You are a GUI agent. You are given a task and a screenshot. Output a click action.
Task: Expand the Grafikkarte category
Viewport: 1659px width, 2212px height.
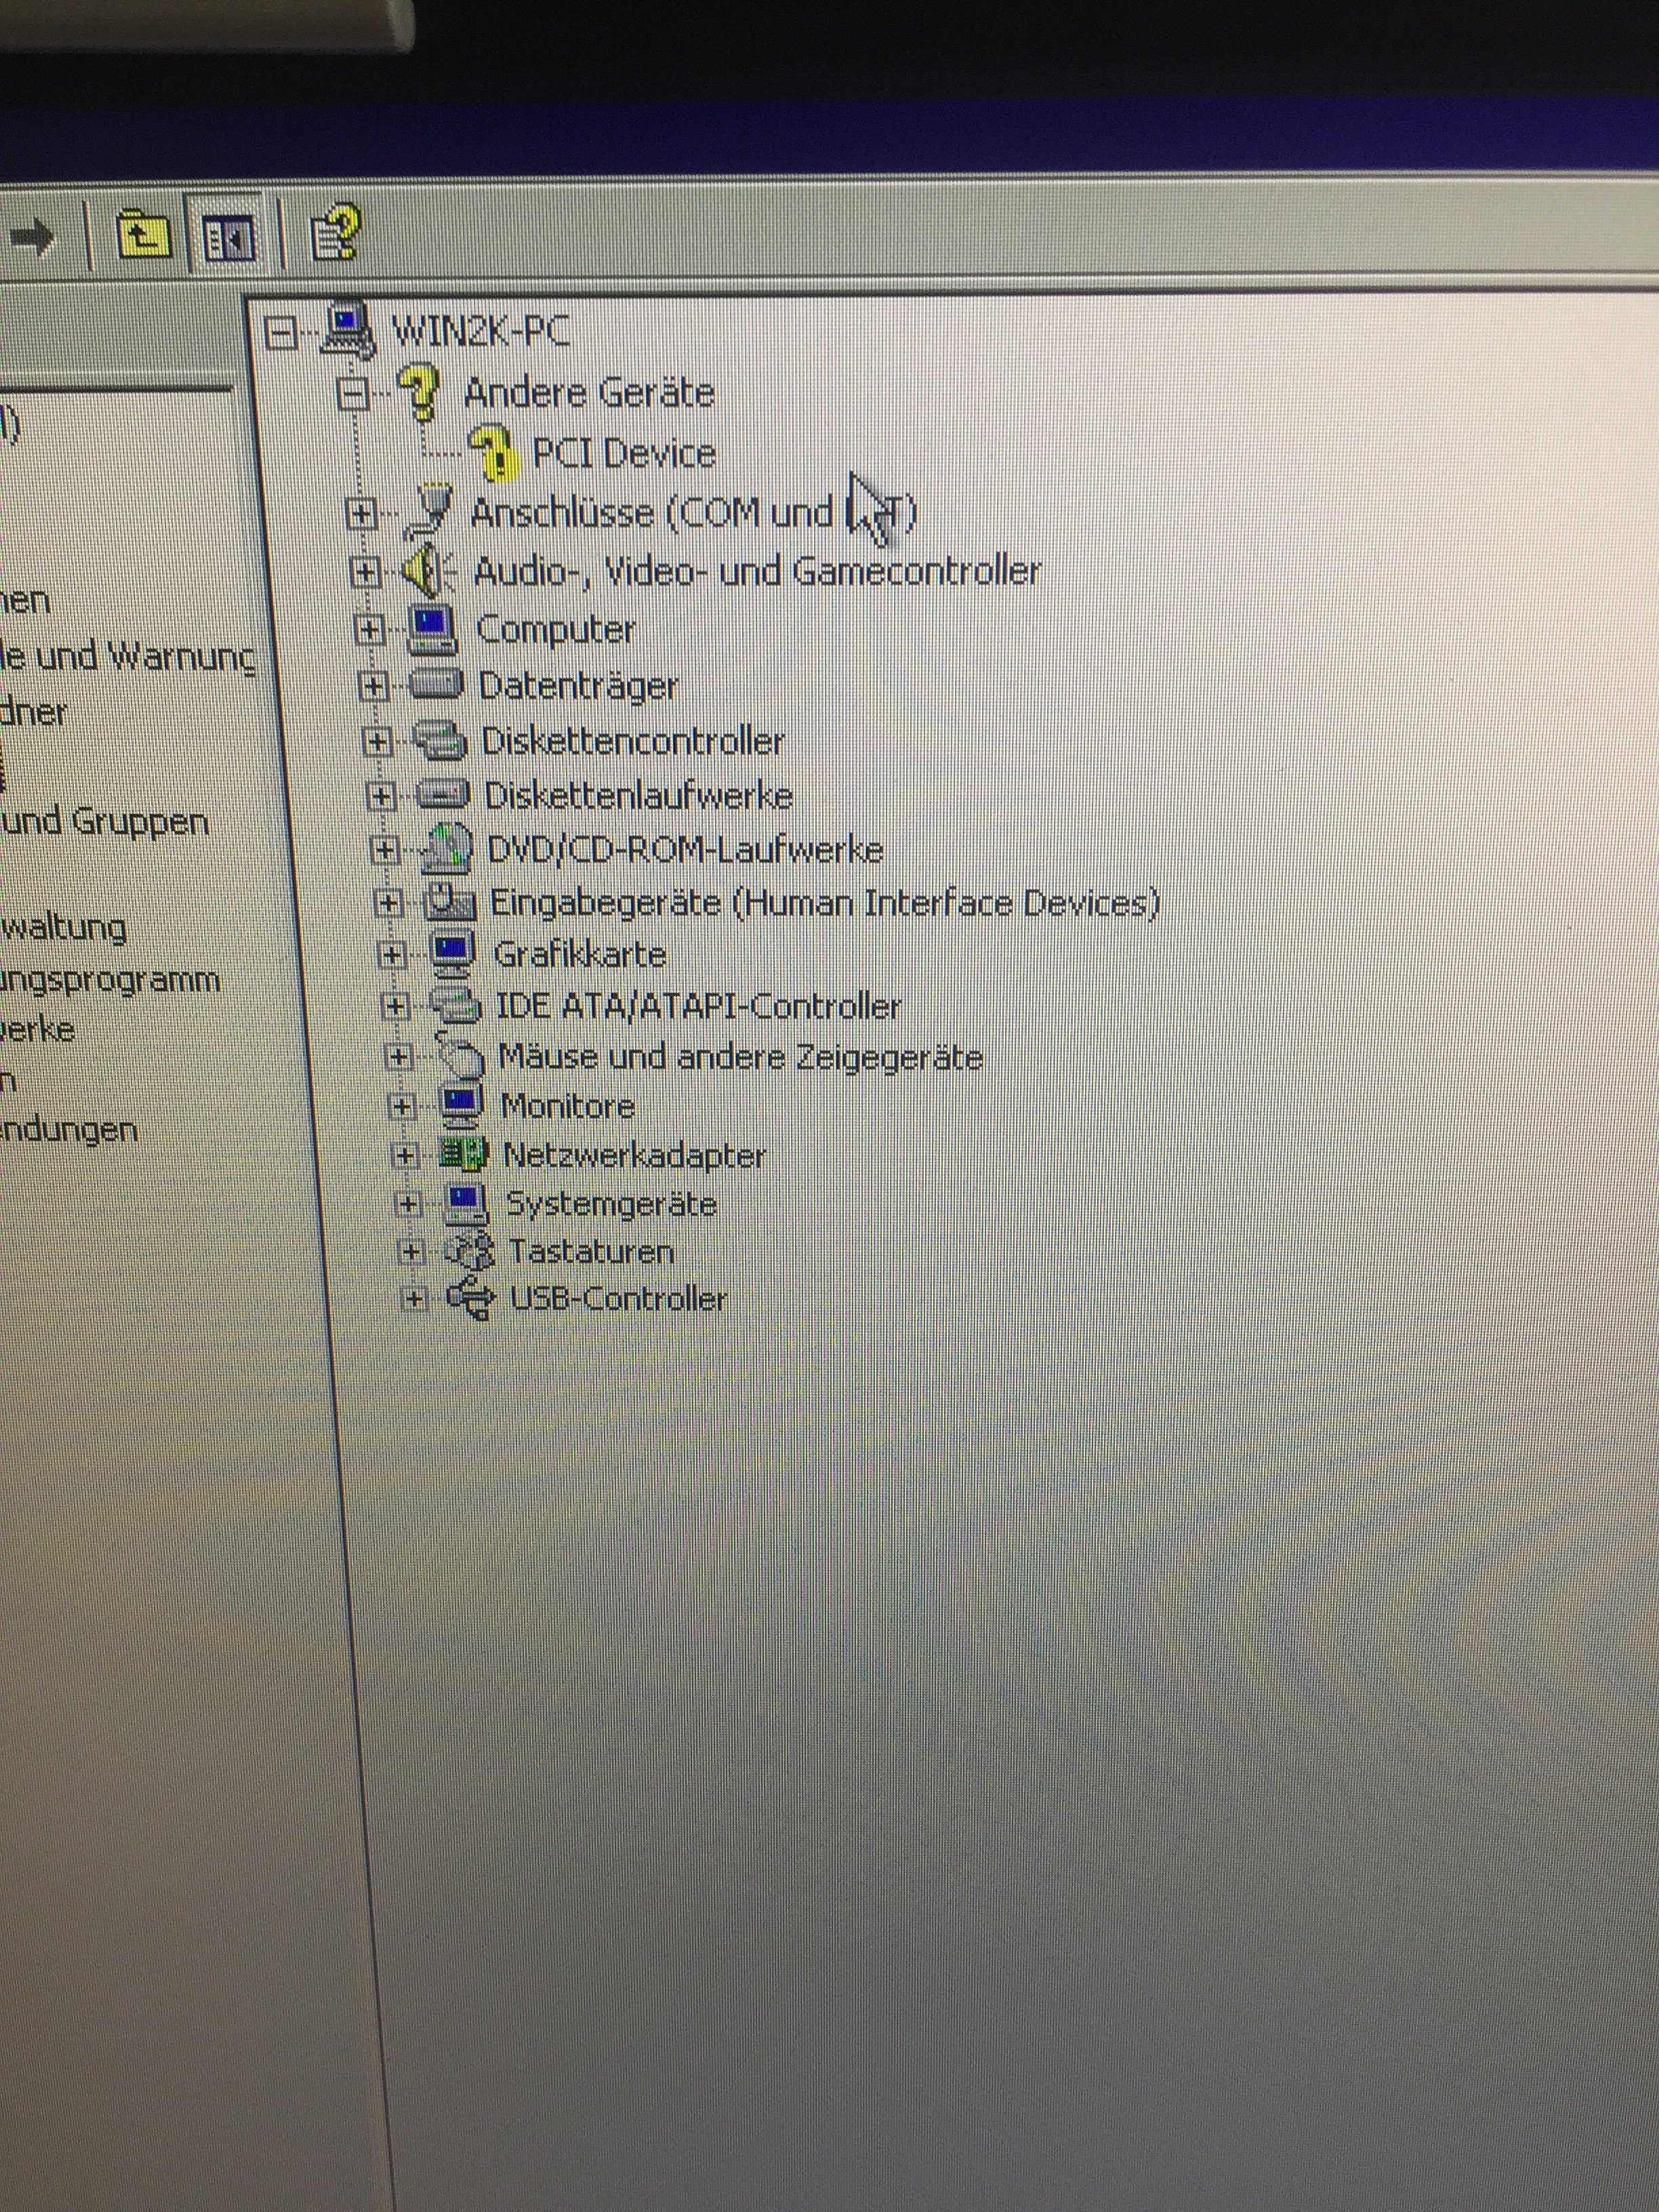pos(392,955)
